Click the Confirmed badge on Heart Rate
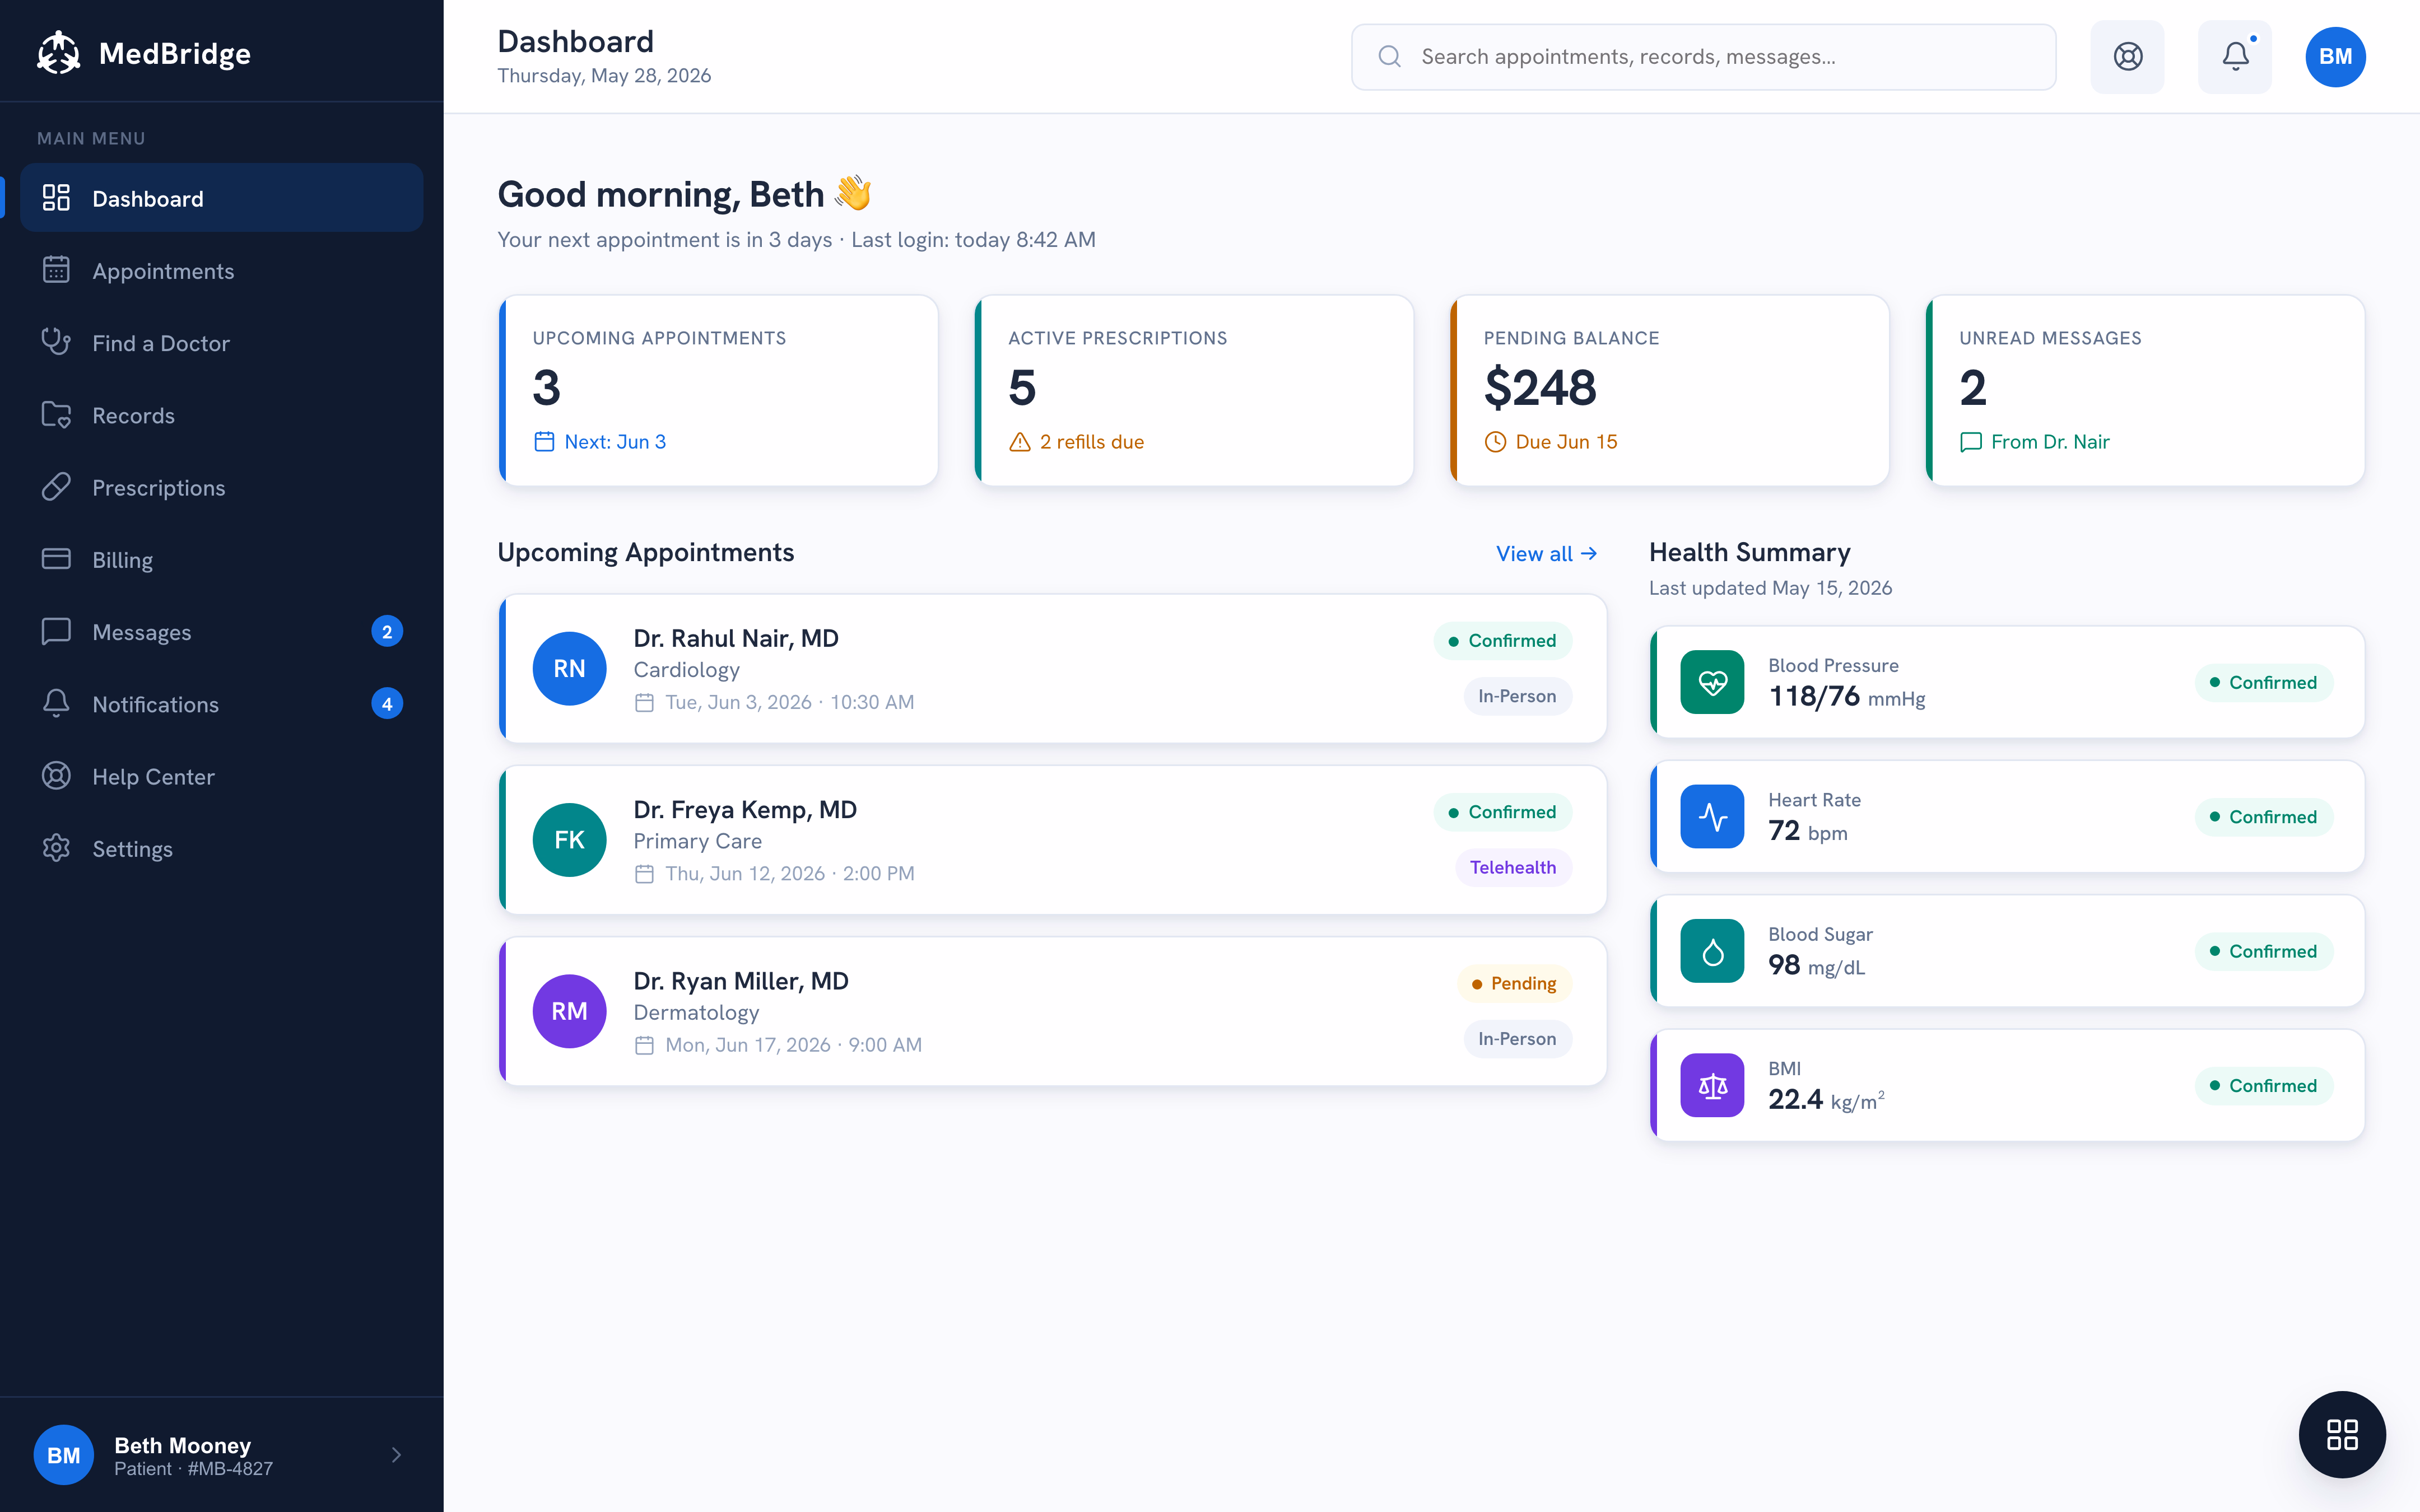 point(2263,817)
